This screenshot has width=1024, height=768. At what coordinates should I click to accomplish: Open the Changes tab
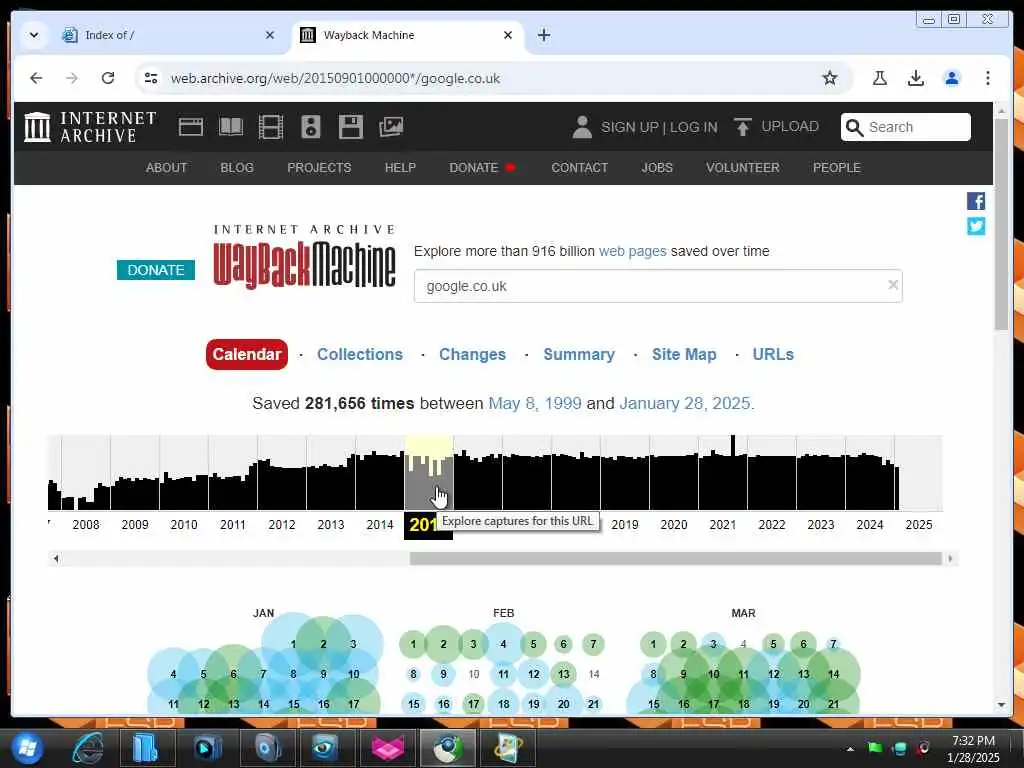[x=472, y=354]
